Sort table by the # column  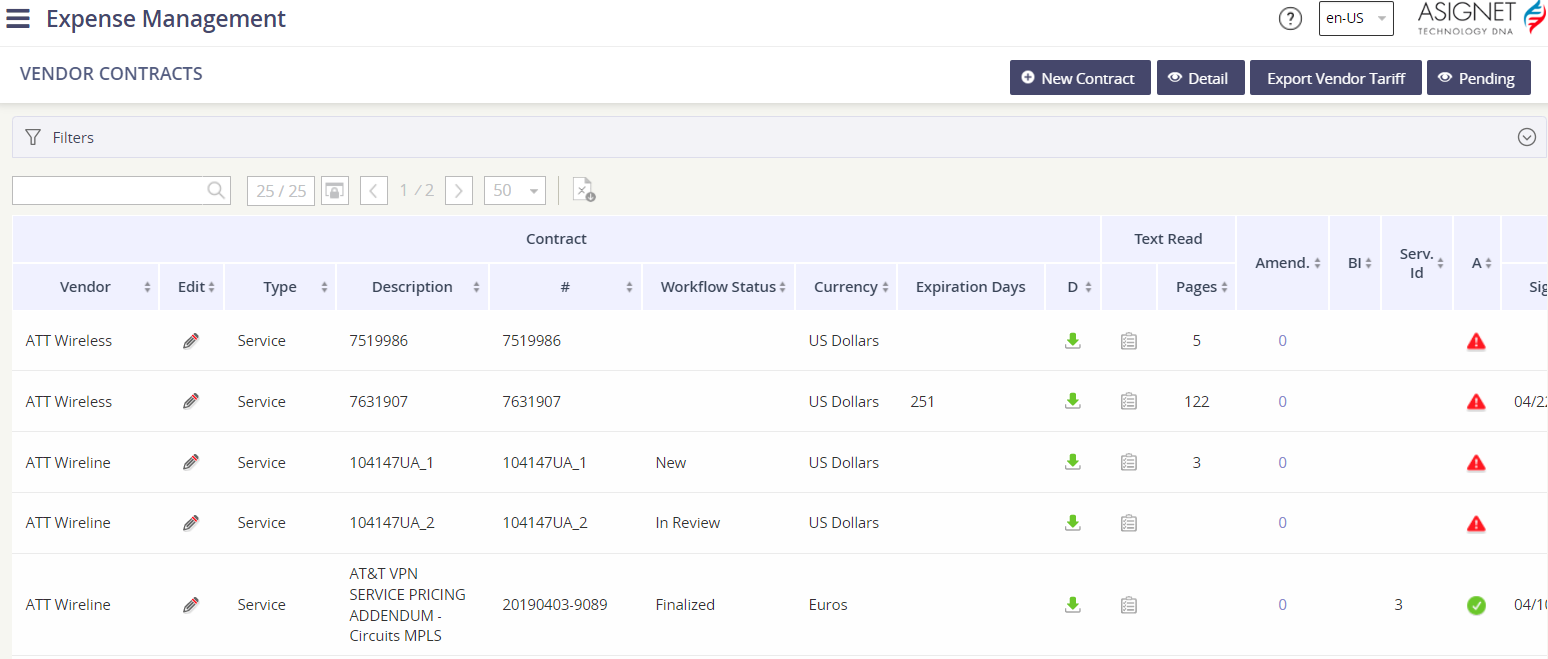point(629,288)
